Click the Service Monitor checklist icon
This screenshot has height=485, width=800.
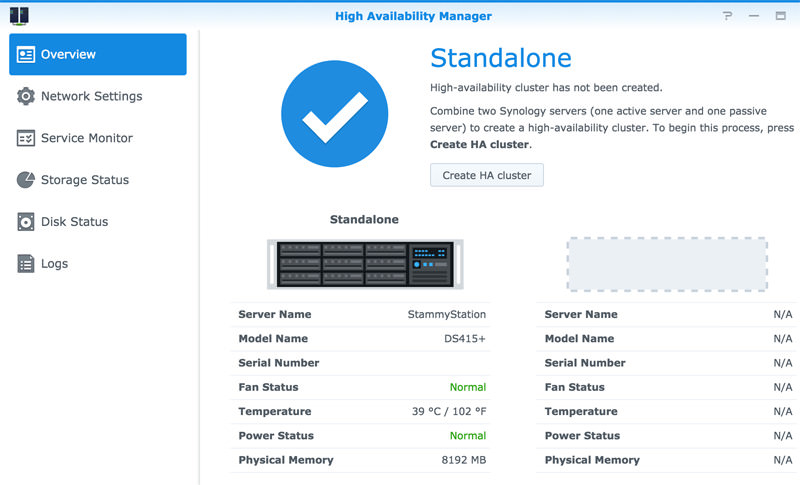pyautogui.click(x=26, y=138)
